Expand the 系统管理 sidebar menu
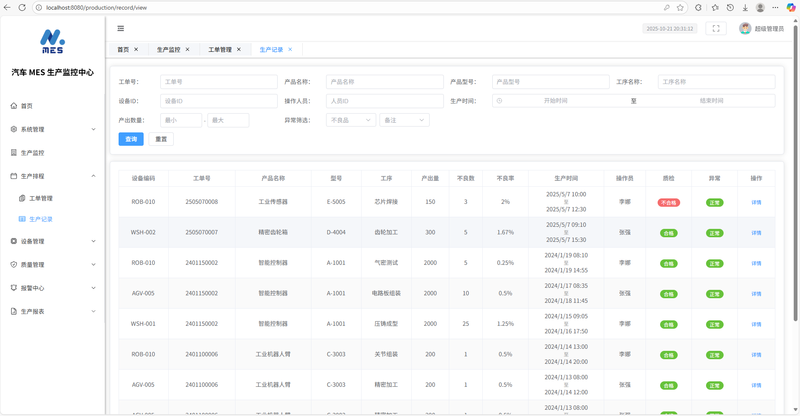800x416 pixels. (33, 129)
